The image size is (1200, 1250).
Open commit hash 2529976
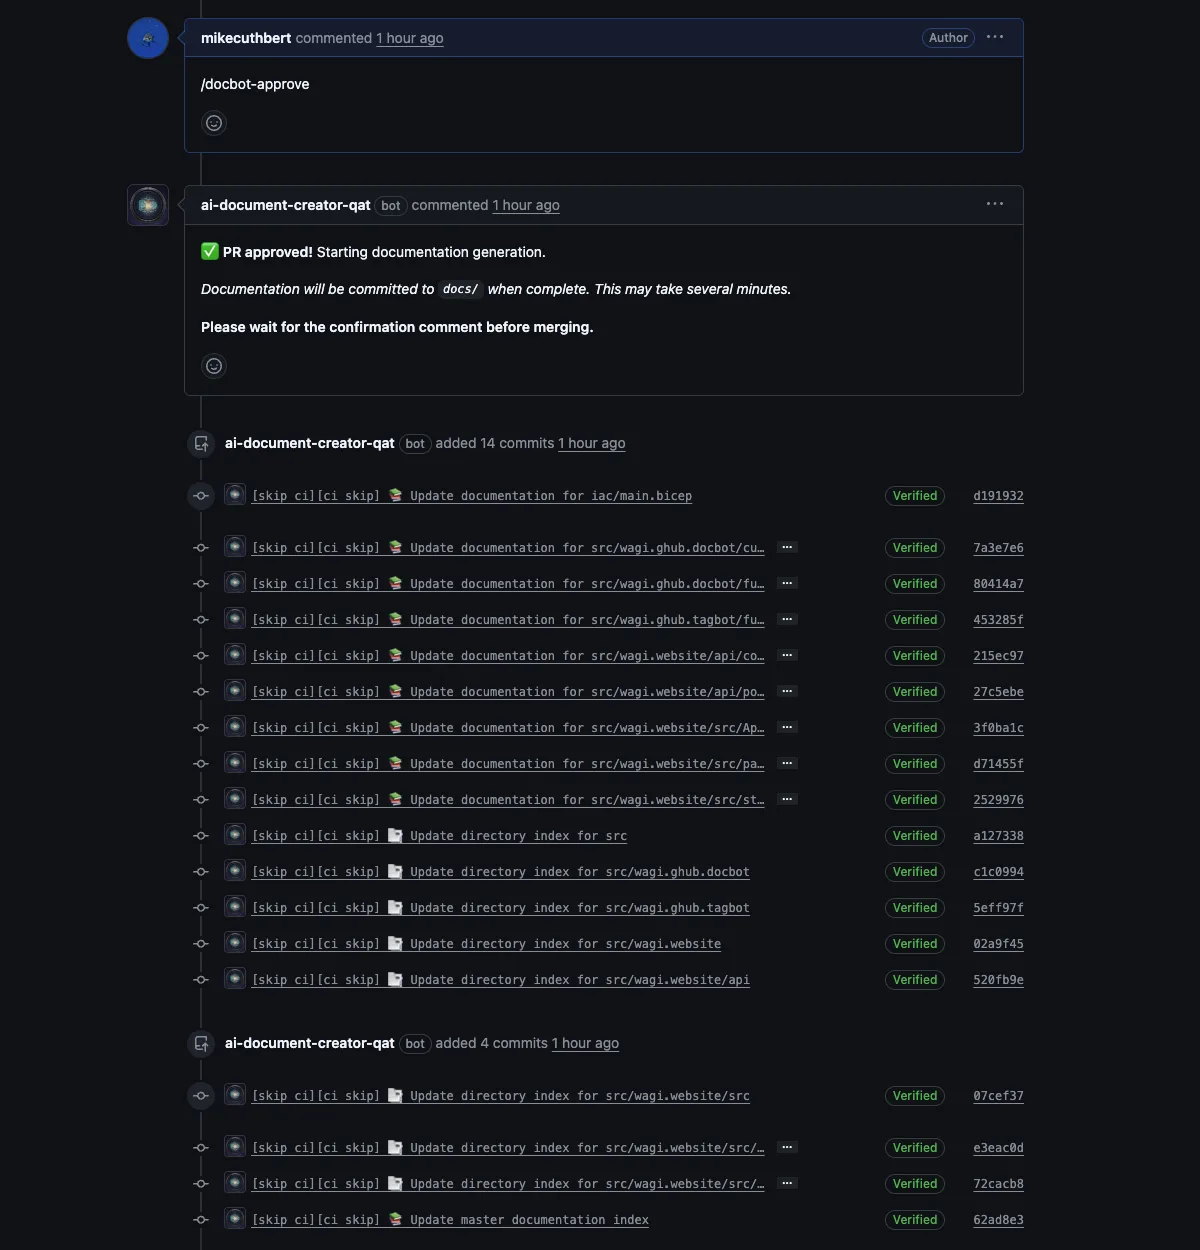click(x=998, y=800)
